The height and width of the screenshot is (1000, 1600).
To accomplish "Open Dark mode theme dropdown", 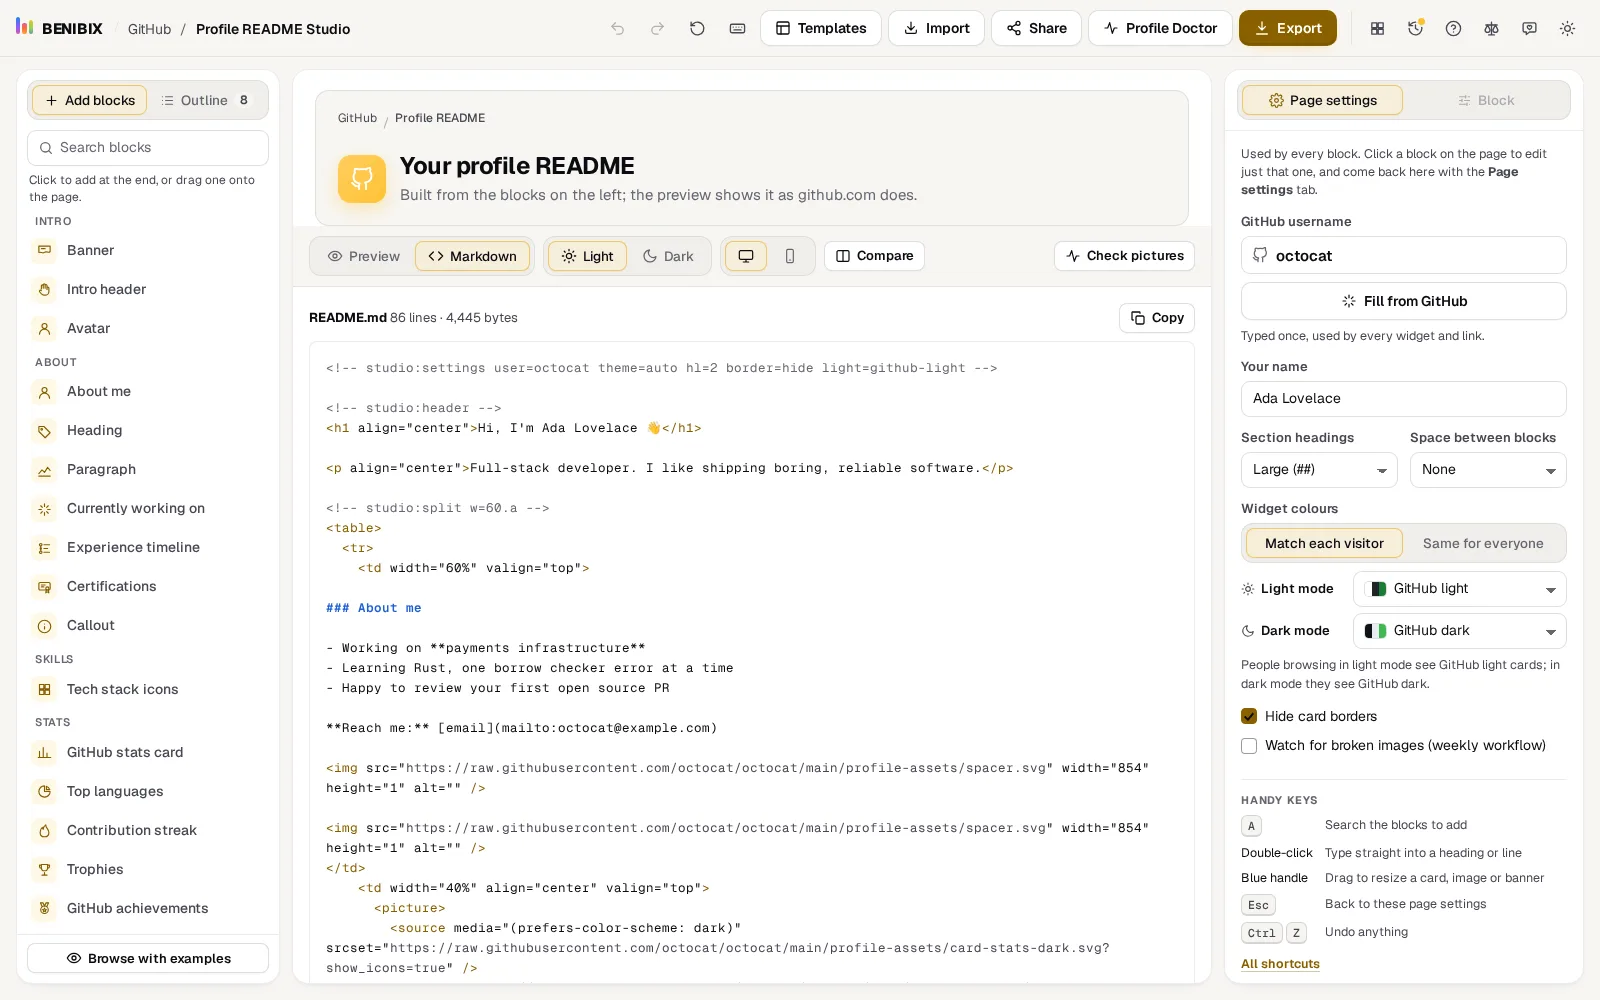I will tap(1460, 631).
